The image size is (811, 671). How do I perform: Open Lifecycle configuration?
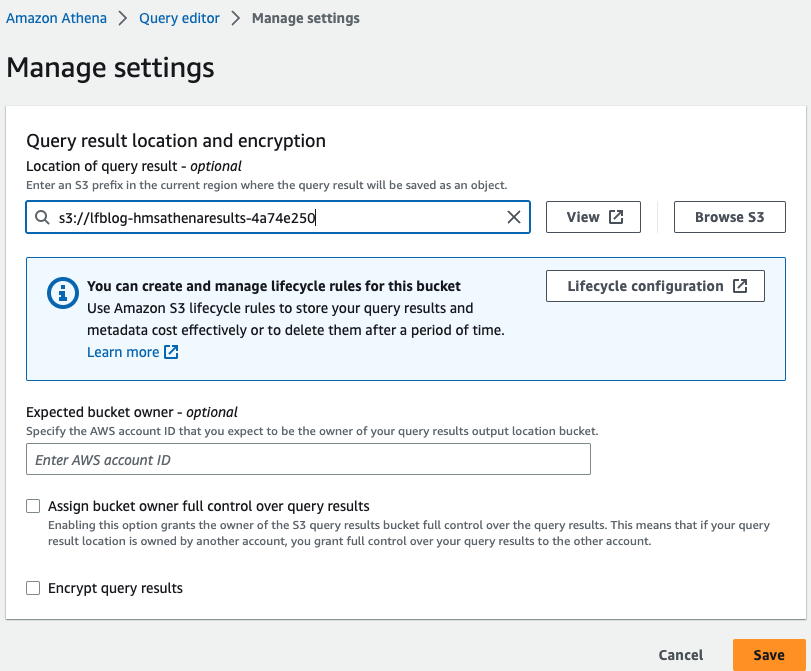(655, 286)
